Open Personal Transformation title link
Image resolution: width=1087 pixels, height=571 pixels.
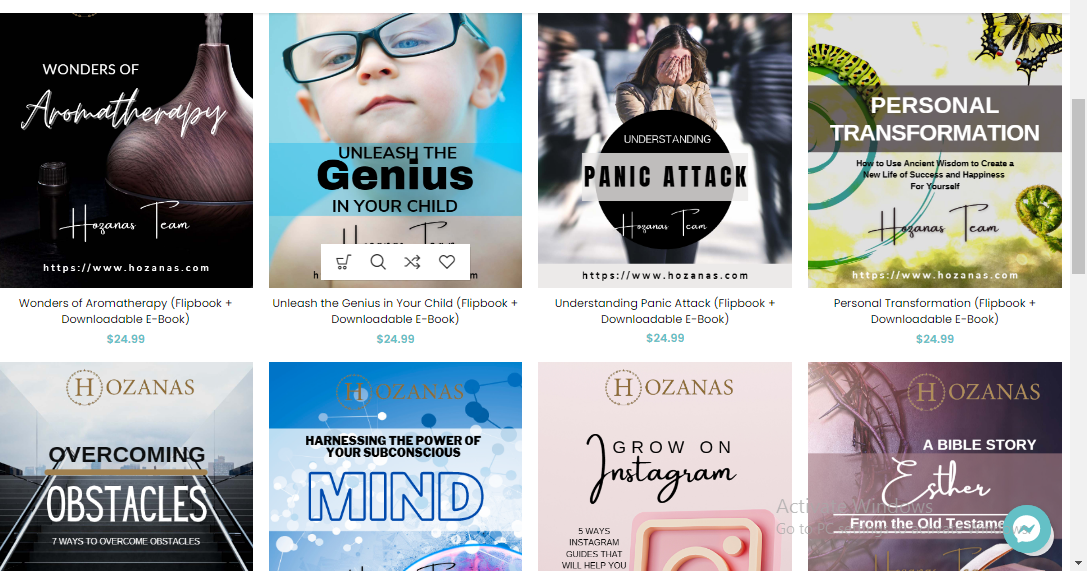[934, 311]
